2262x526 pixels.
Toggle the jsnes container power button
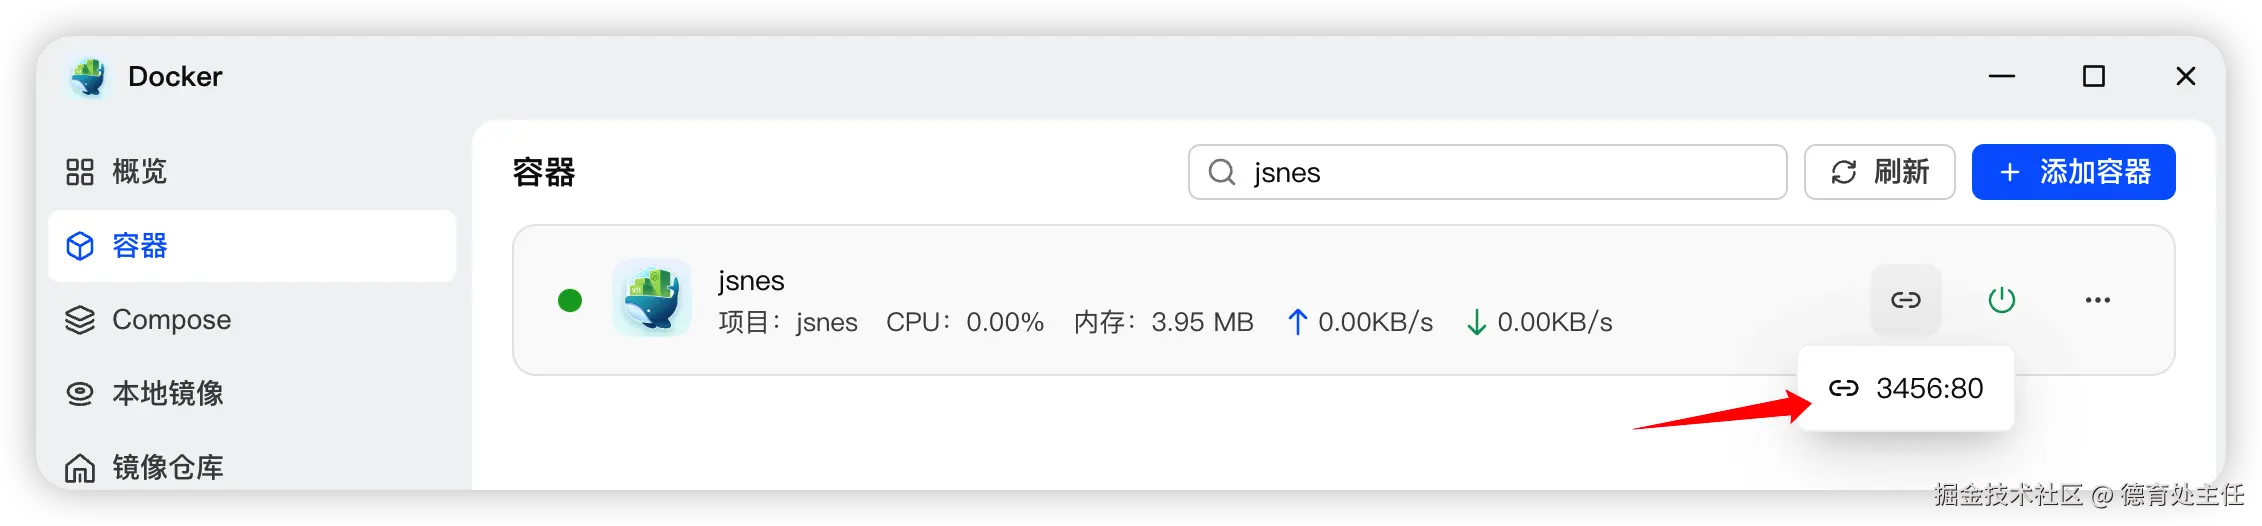pyautogui.click(x=2001, y=300)
